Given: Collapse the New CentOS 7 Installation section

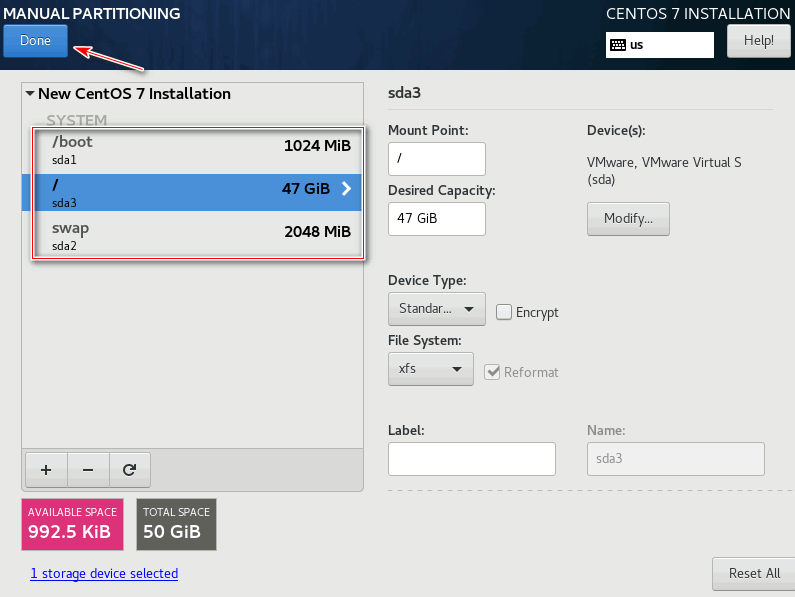Looking at the screenshot, I should click(x=30, y=93).
